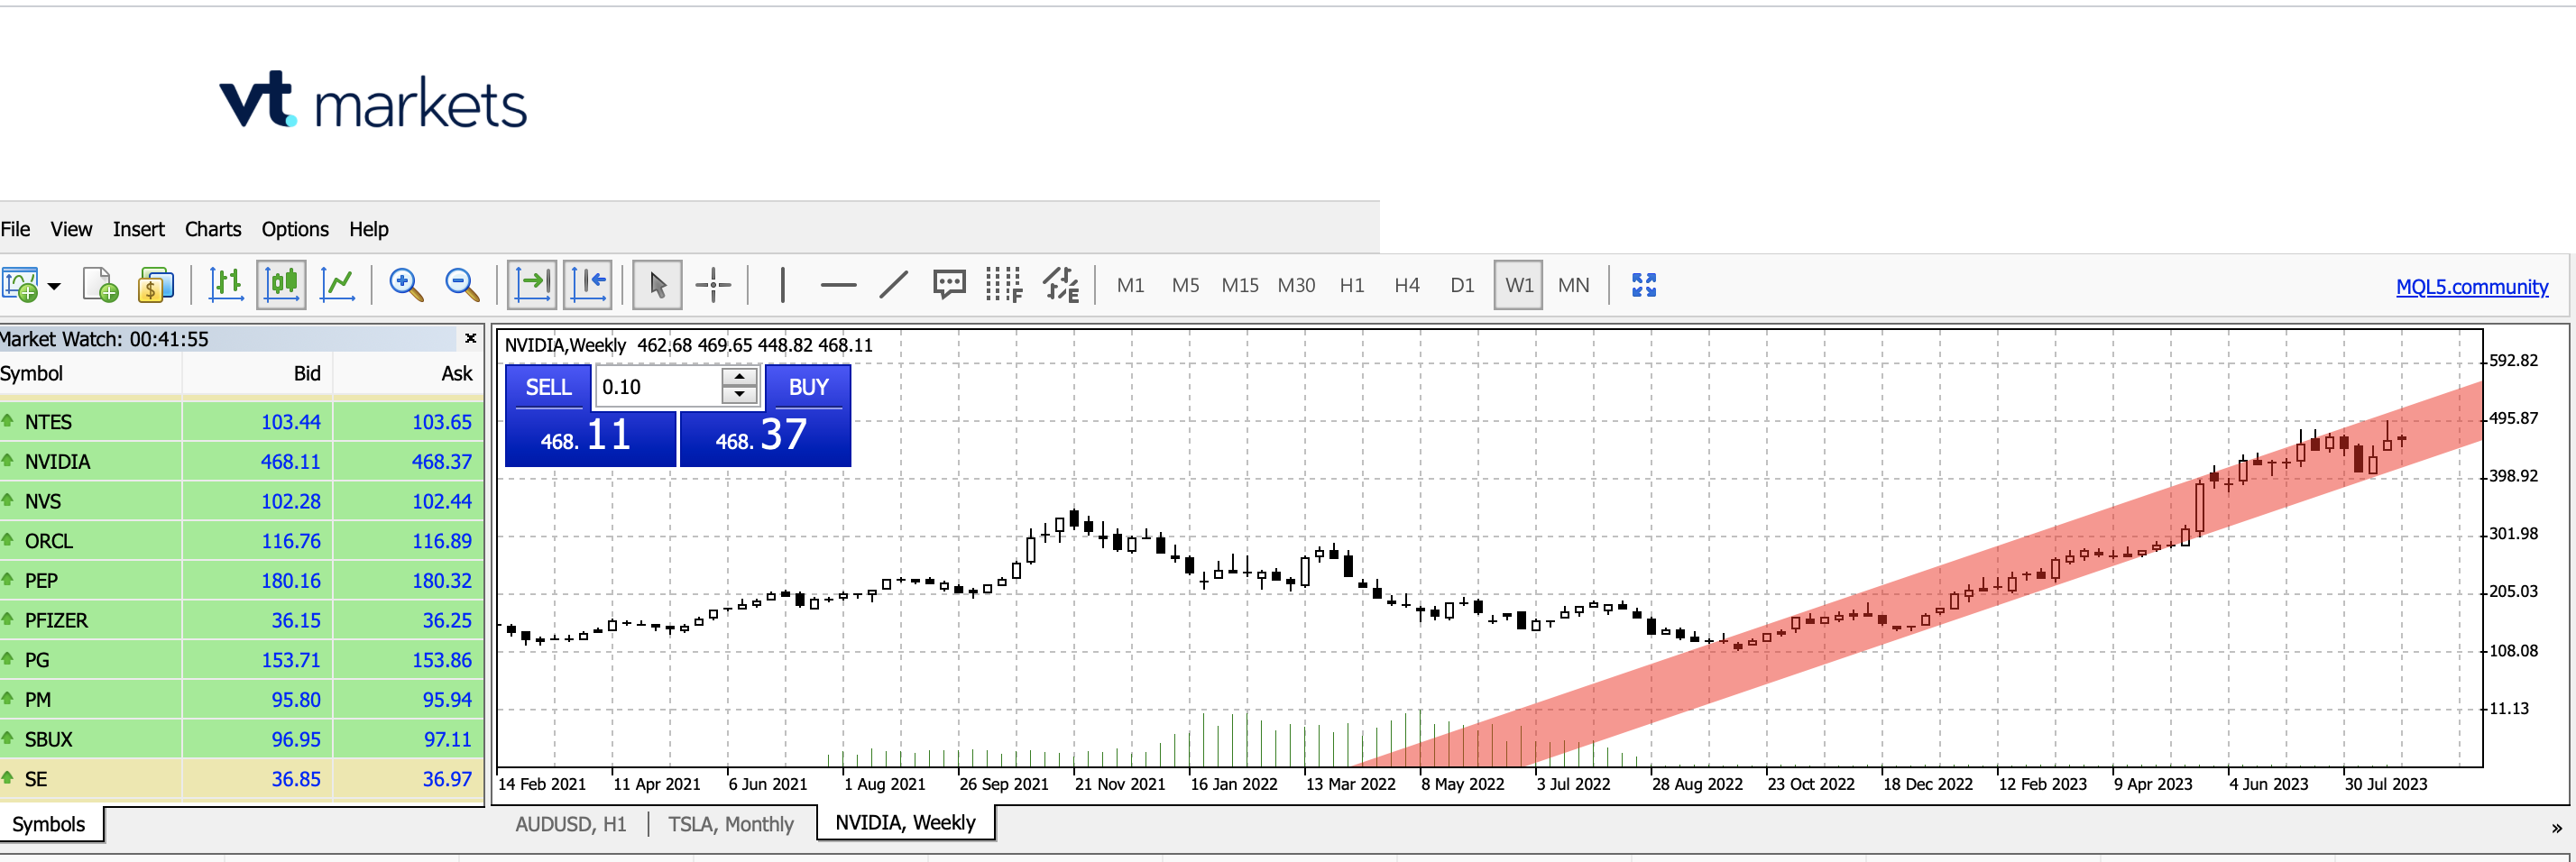Screen dimensions: 2576x862
Task: Open the Options menu
Action: (295, 229)
